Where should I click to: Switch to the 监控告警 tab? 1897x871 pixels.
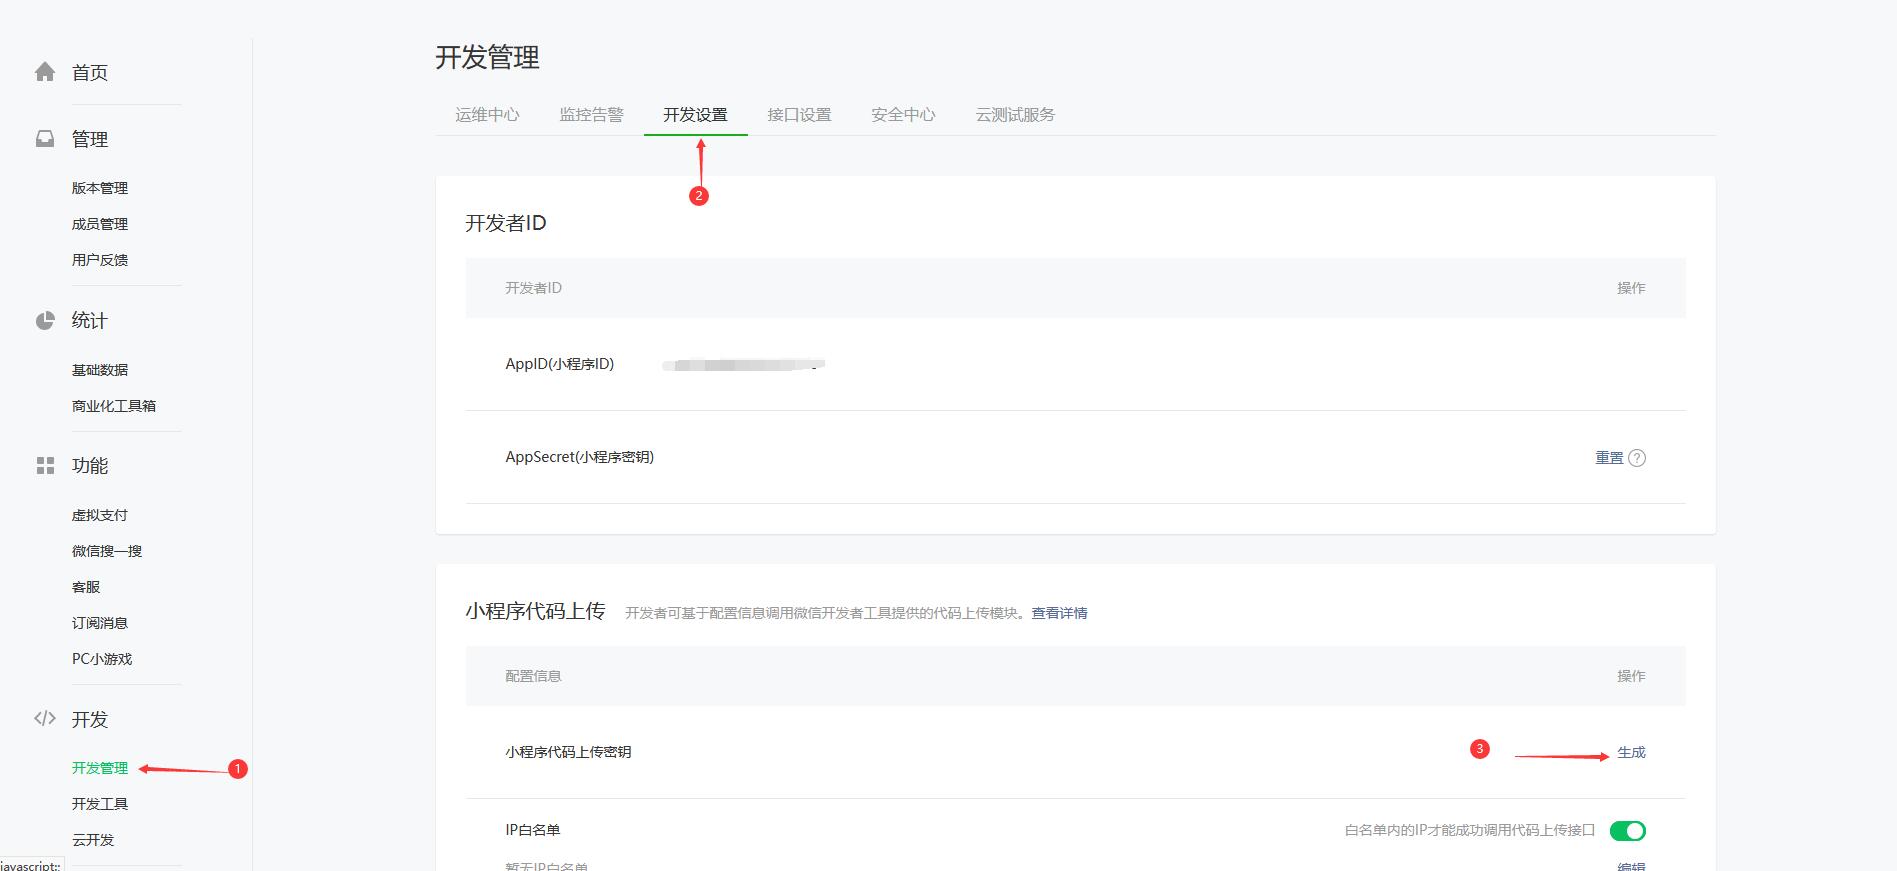point(591,115)
